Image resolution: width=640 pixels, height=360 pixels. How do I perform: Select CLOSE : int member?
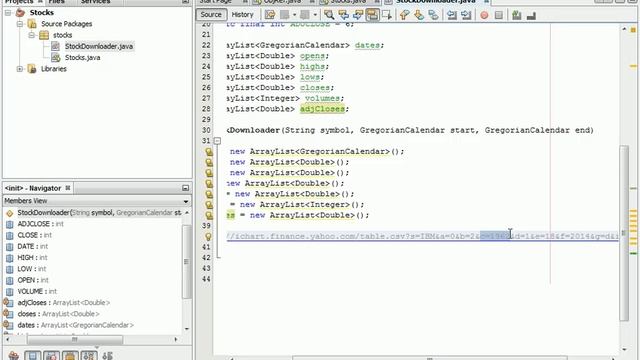click(34, 235)
